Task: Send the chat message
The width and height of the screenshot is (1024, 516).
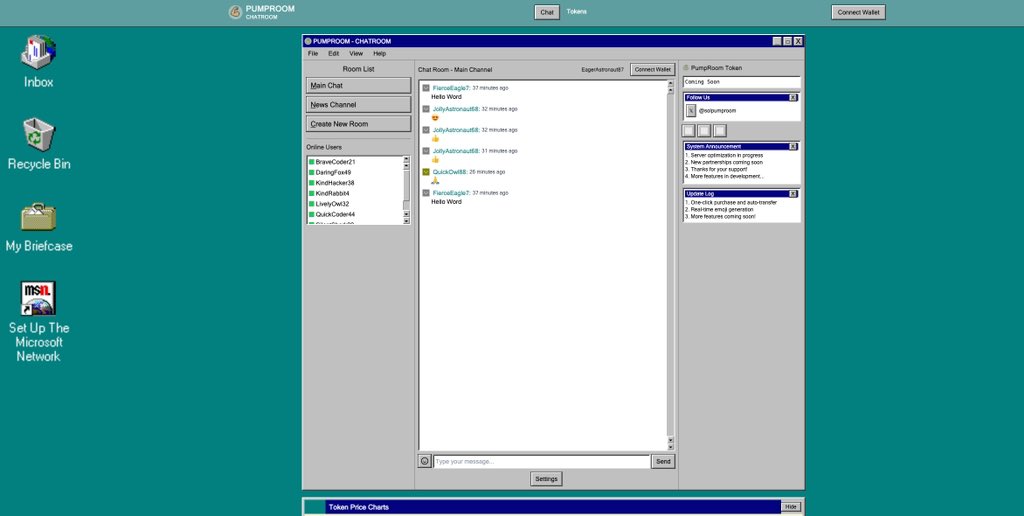Action: coord(663,461)
